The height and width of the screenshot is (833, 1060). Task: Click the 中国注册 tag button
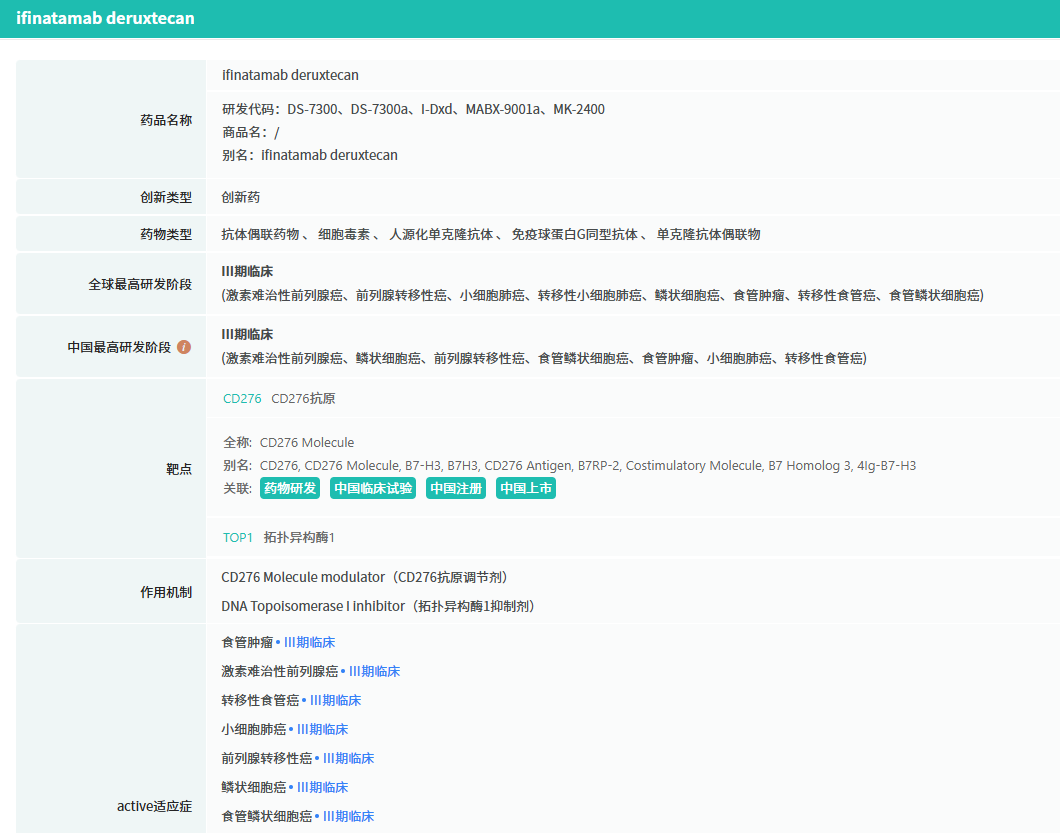pyautogui.click(x=455, y=488)
